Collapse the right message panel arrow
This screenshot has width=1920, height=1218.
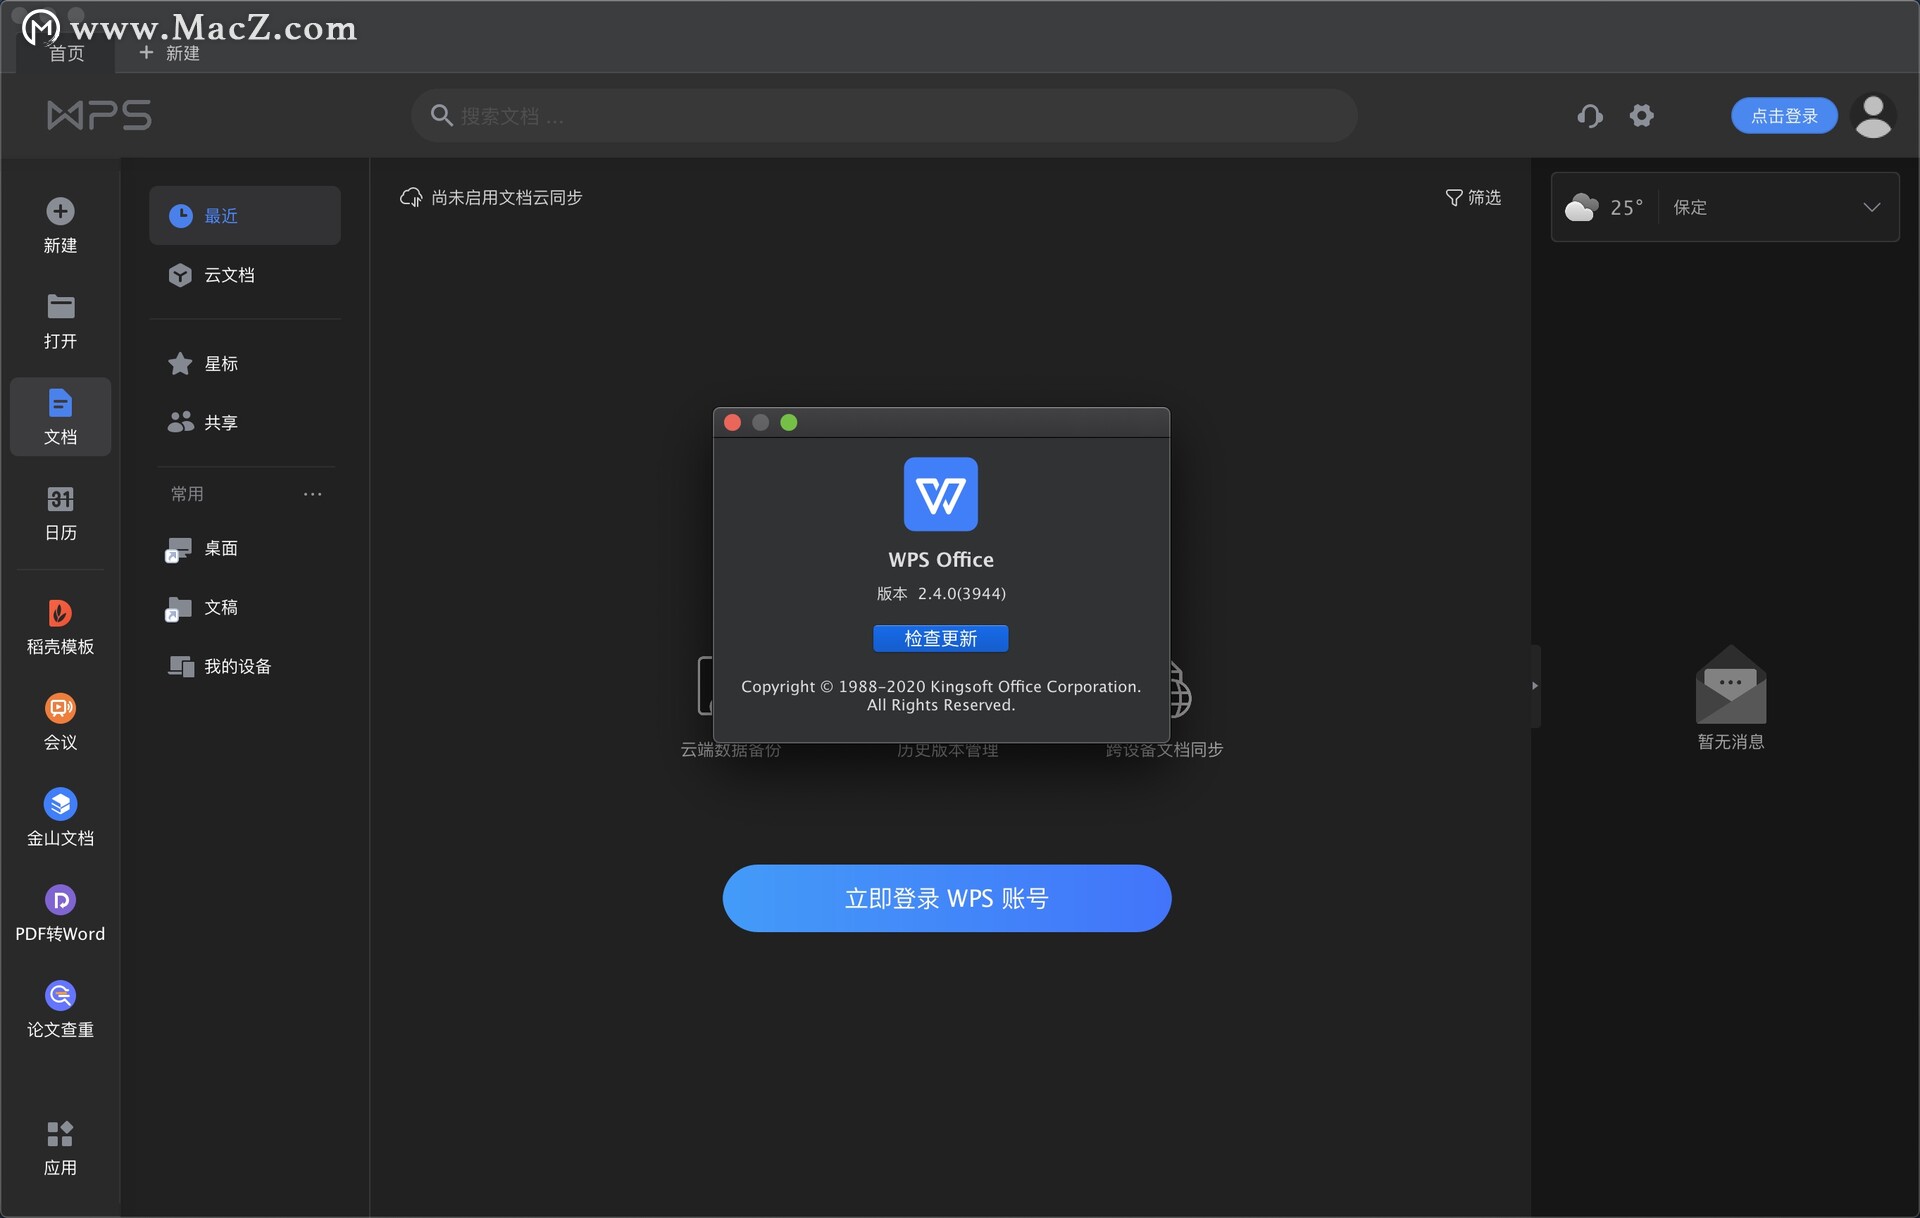pos(1535,686)
